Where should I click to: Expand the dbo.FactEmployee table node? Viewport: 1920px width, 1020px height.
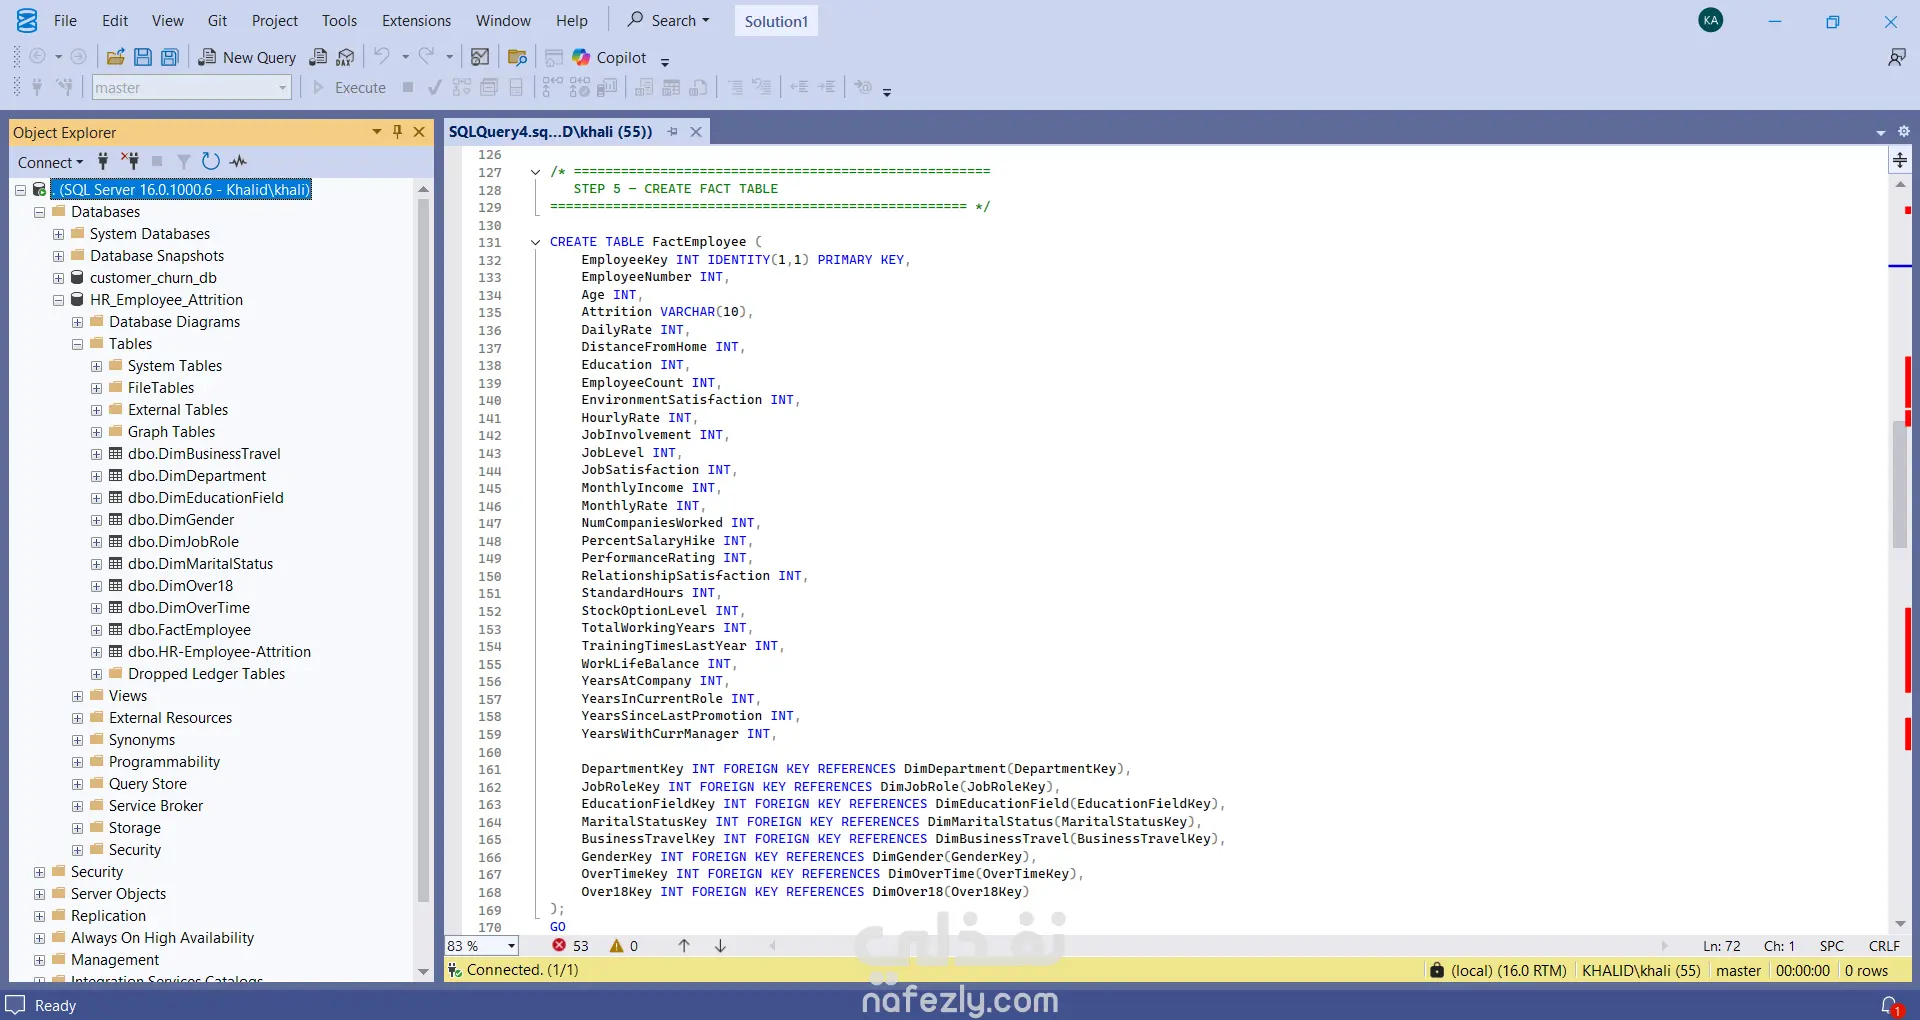(97, 630)
